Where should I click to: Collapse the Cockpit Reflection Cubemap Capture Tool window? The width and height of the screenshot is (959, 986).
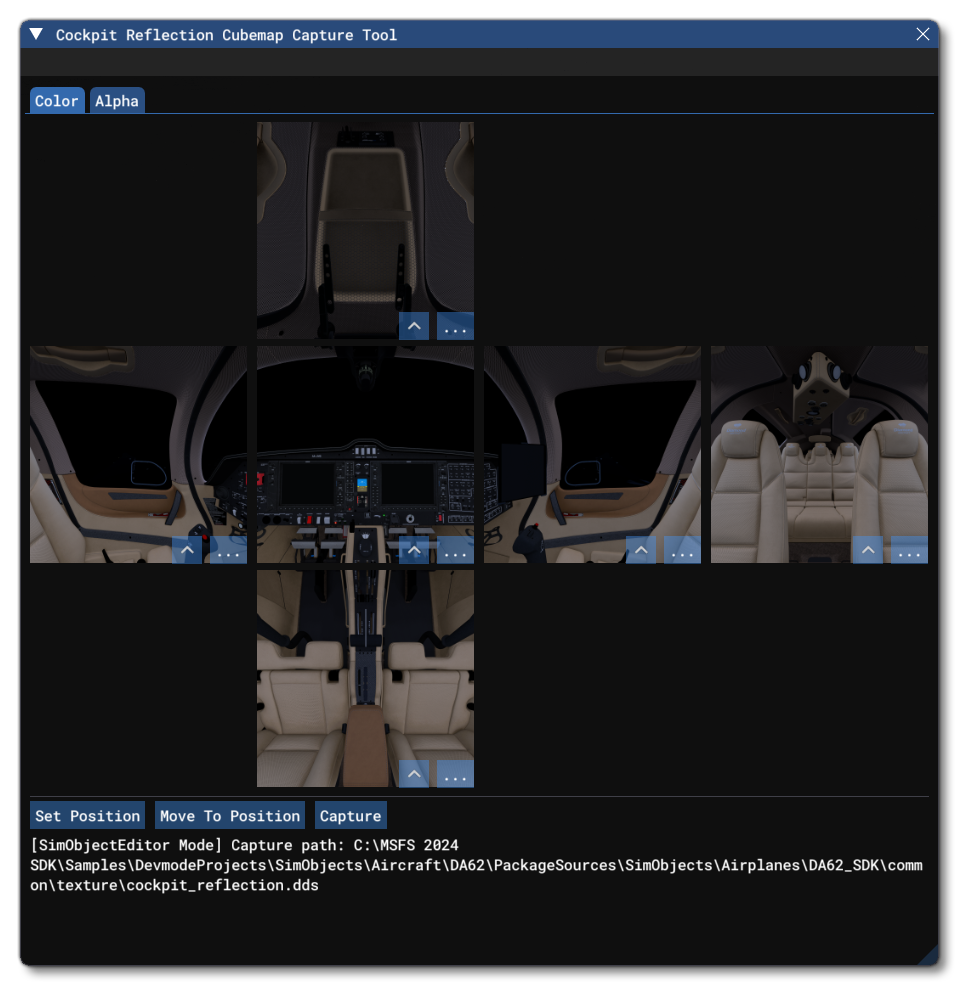coord(36,34)
